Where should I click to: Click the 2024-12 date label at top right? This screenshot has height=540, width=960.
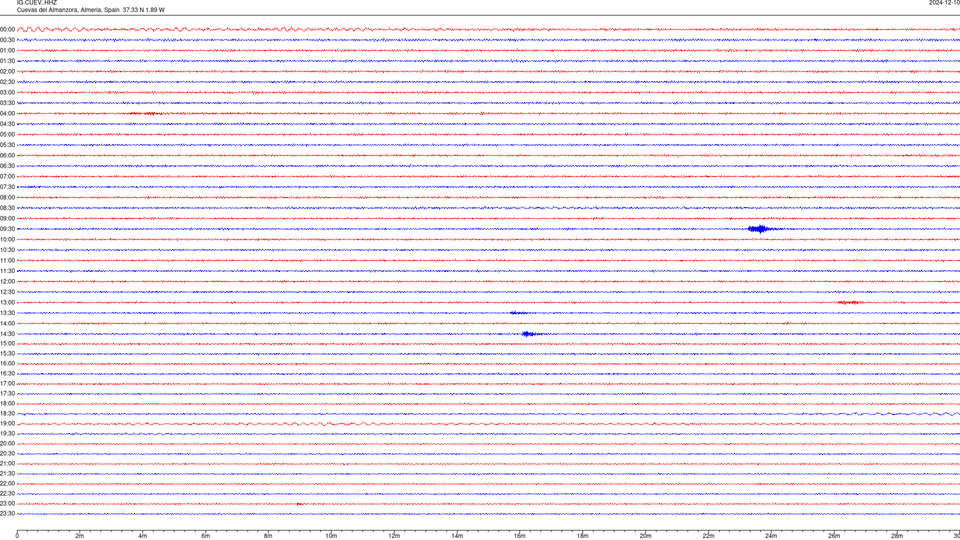(x=944, y=2)
